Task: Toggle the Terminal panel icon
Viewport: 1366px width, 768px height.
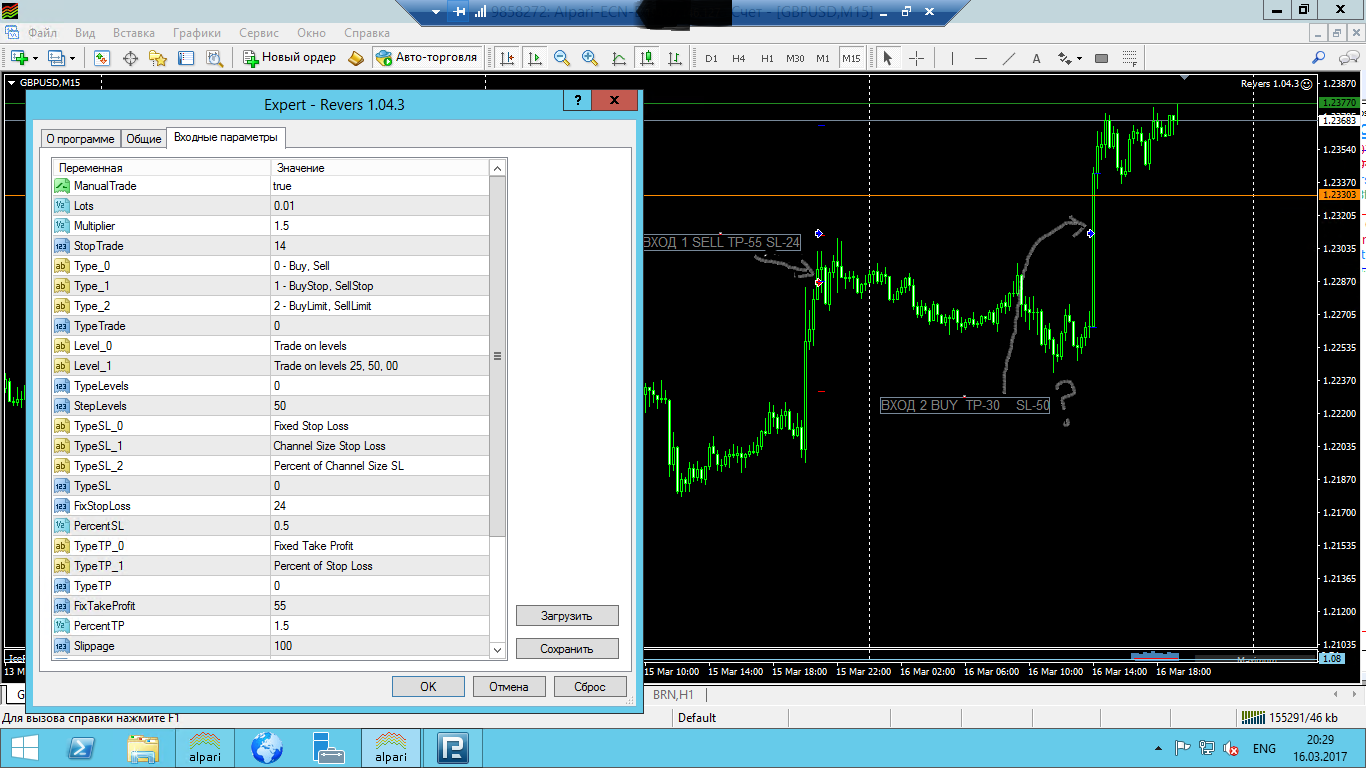Action: pyautogui.click(x=186, y=58)
